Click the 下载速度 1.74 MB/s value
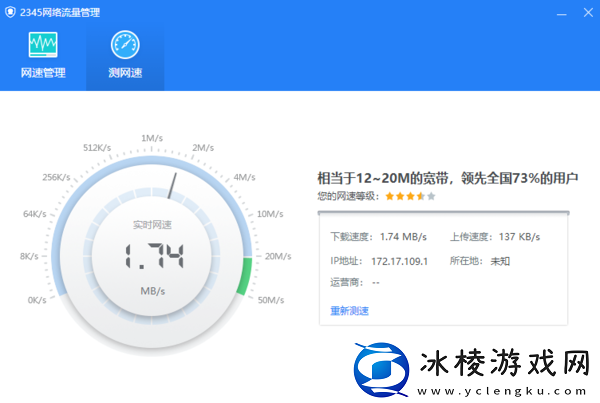The height and width of the screenshot is (403, 600). coord(403,237)
